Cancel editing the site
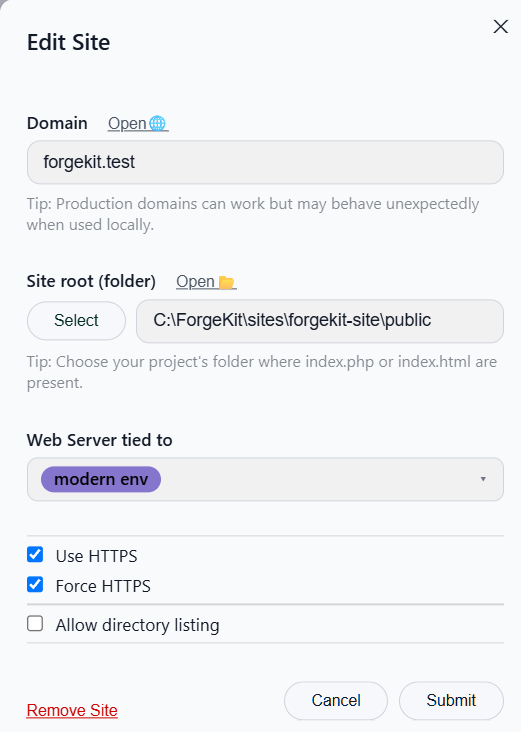This screenshot has height=732, width=521. coord(336,700)
